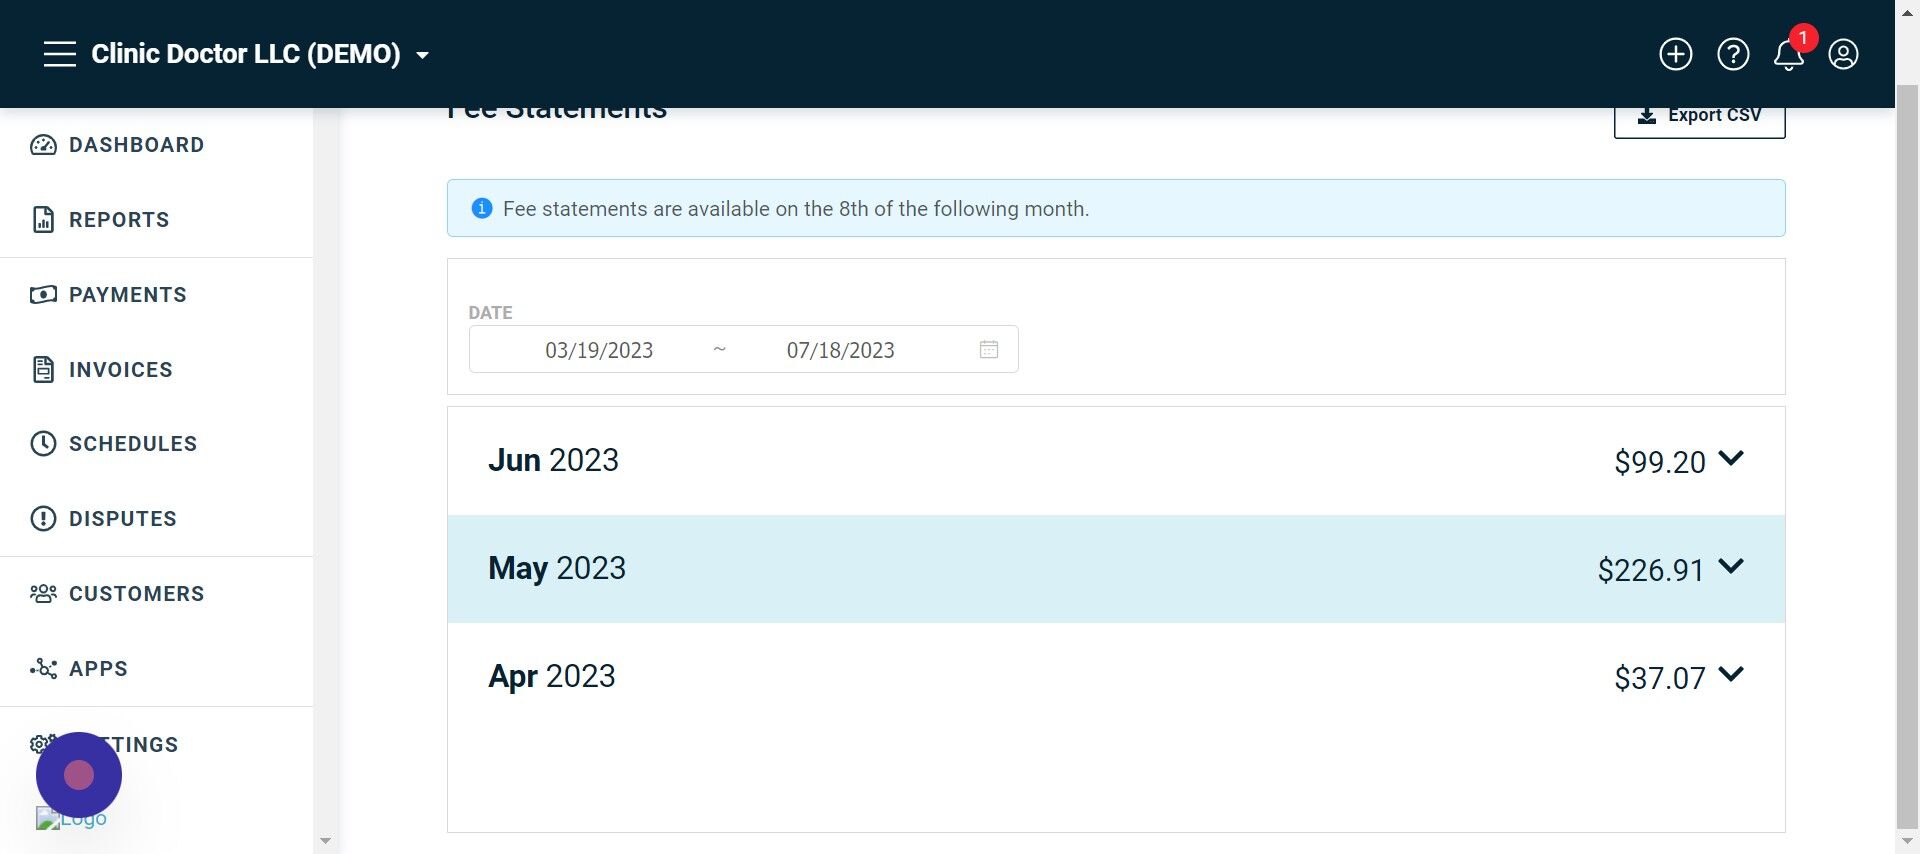Click the Dashboard gauge icon
The width and height of the screenshot is (1920, 854).
coord(43,145)
